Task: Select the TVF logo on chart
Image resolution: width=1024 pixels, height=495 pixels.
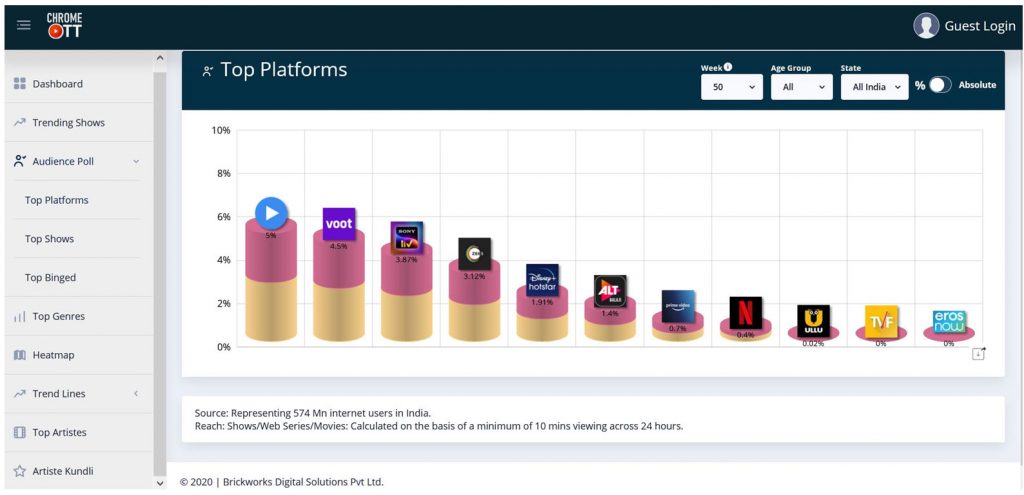Action: click(881, 320)
